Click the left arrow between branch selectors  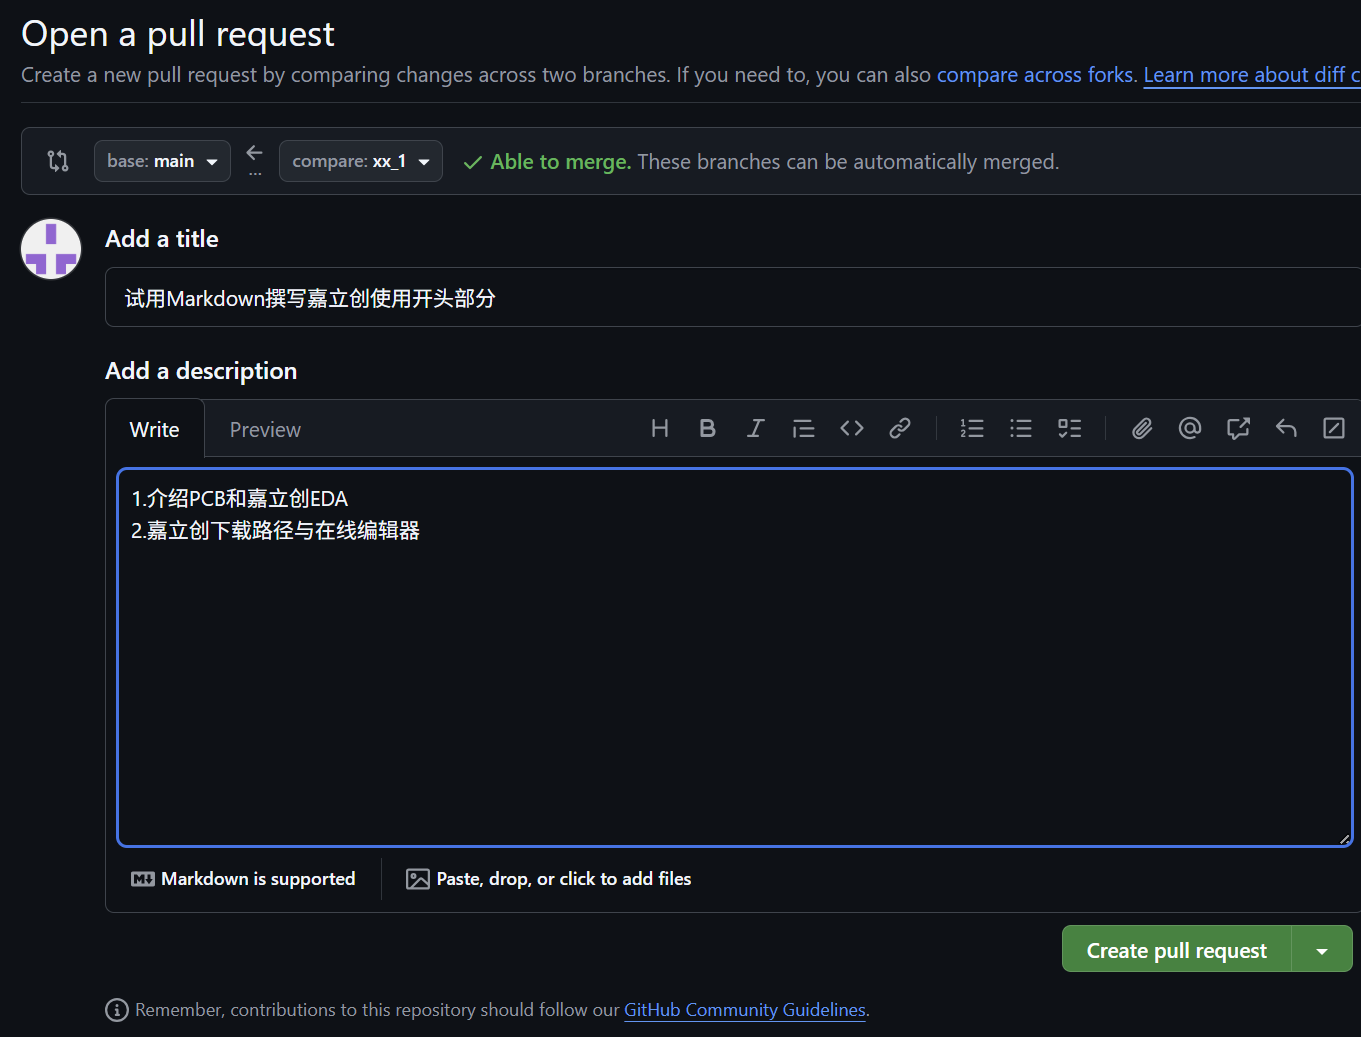point(255,153)
